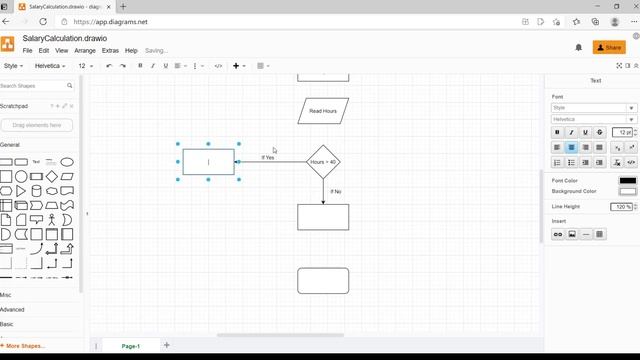This screenshot has width=640, height=360.
Task: Open the Style dropdown in the toolbar
Action: point(13,66)
